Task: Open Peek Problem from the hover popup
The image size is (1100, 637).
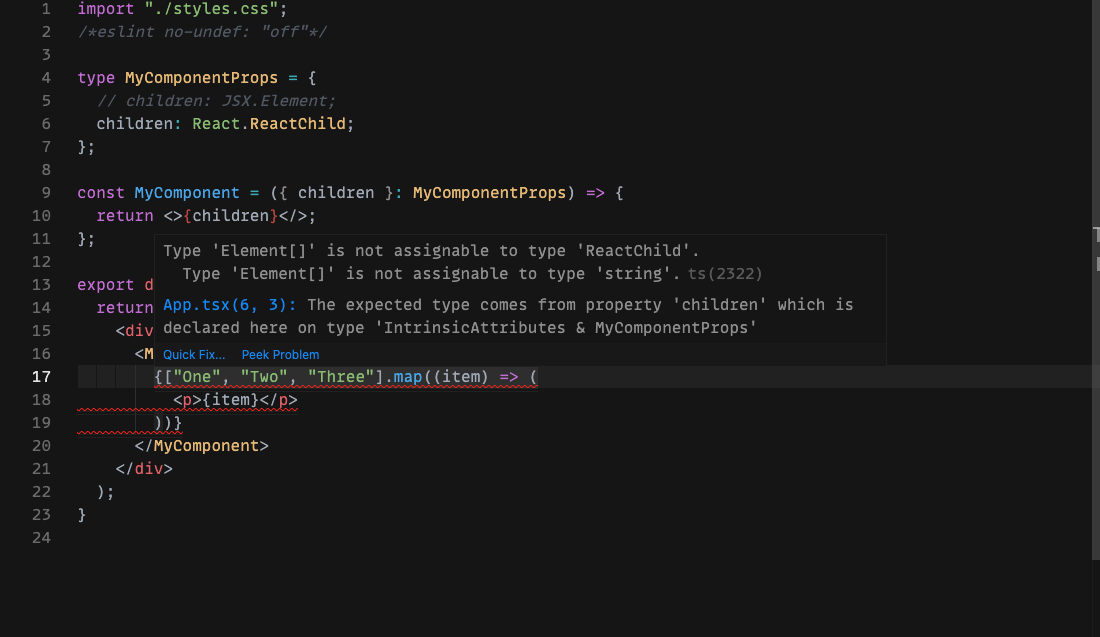Action: coord(280,355)
